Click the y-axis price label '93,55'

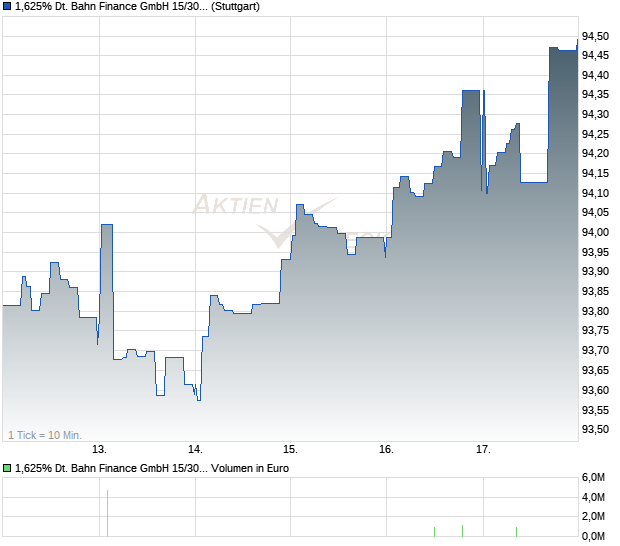595,410
